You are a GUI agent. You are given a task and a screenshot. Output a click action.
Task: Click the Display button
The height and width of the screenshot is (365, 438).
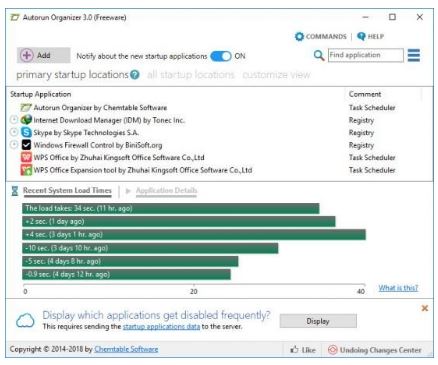[x=318, y=321]
